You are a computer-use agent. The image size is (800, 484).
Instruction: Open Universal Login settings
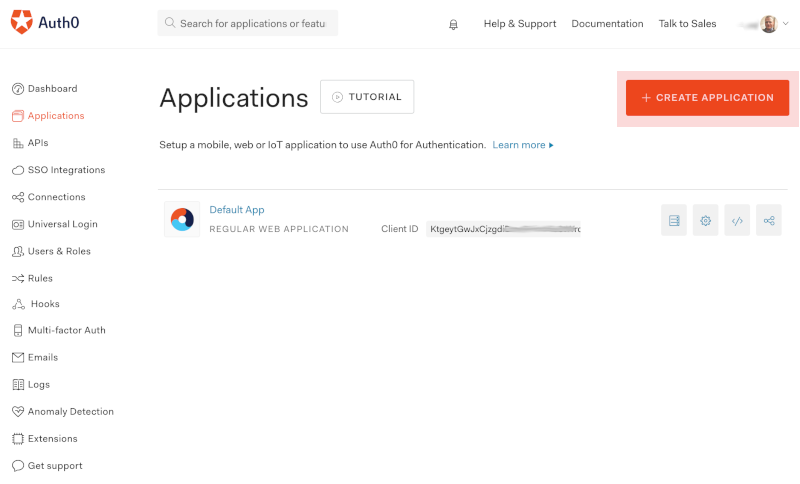pyautogui.click(x=62, y=224)
